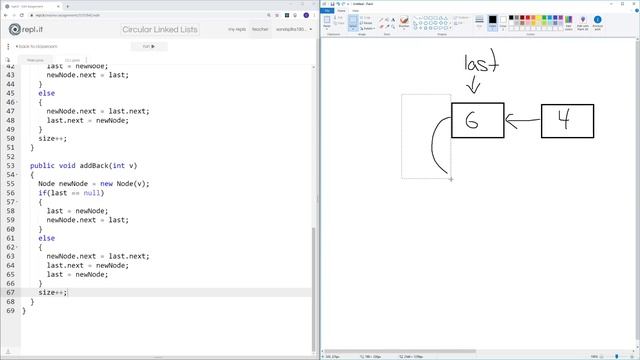Switch to the first editor file tab
Image resolution: width=640 pixels, height=360 pixels.
pyautogui.click(x=35, y=60)
